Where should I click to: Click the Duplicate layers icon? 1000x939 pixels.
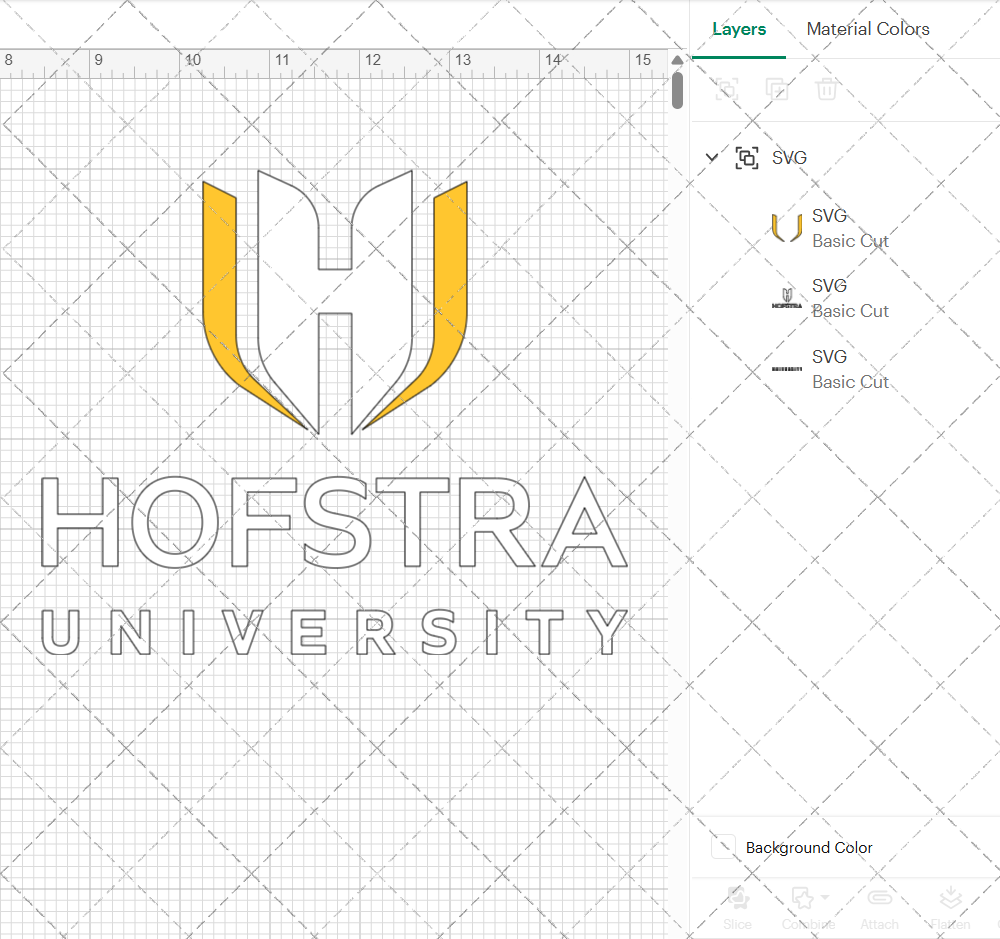point(776,89)
